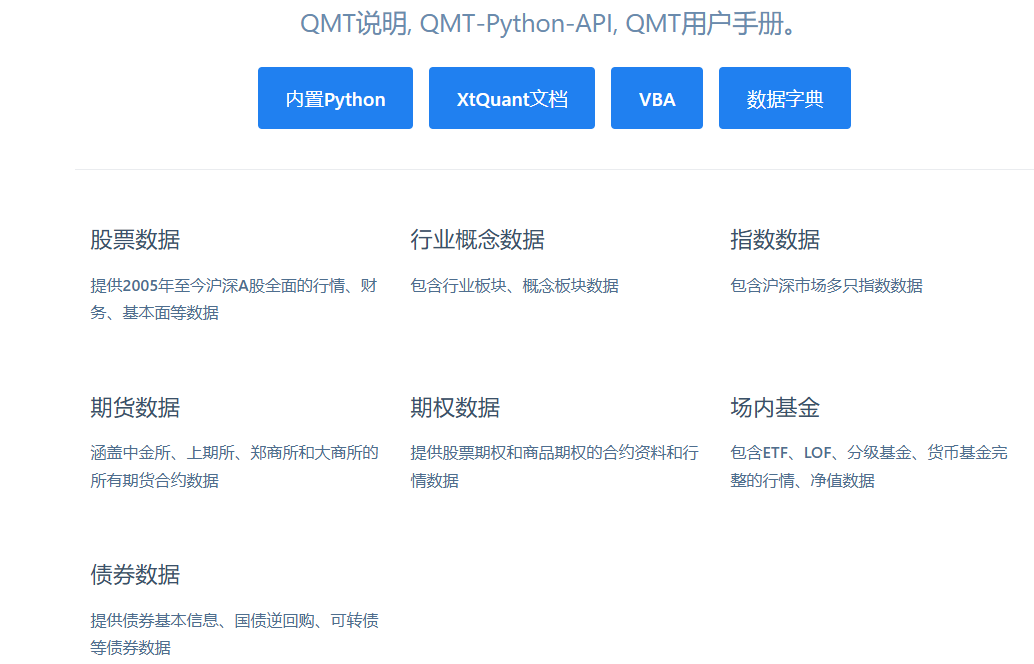This screenshot has height=664, width=1034.
Task: Click the VBA button
Action: pos(657,98)
